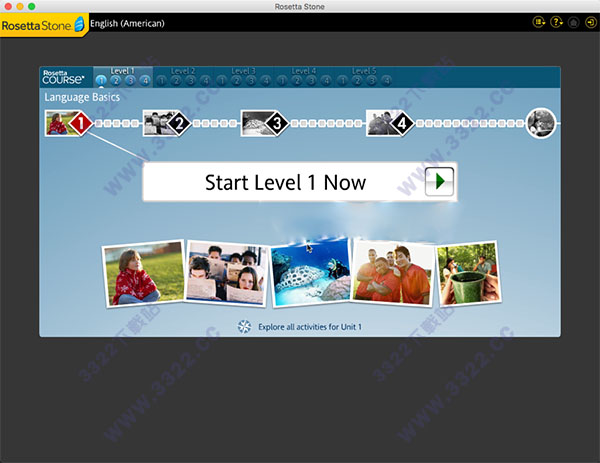
Task: Select Unit 4 circle under Level 2
Action: click(205, 81)
